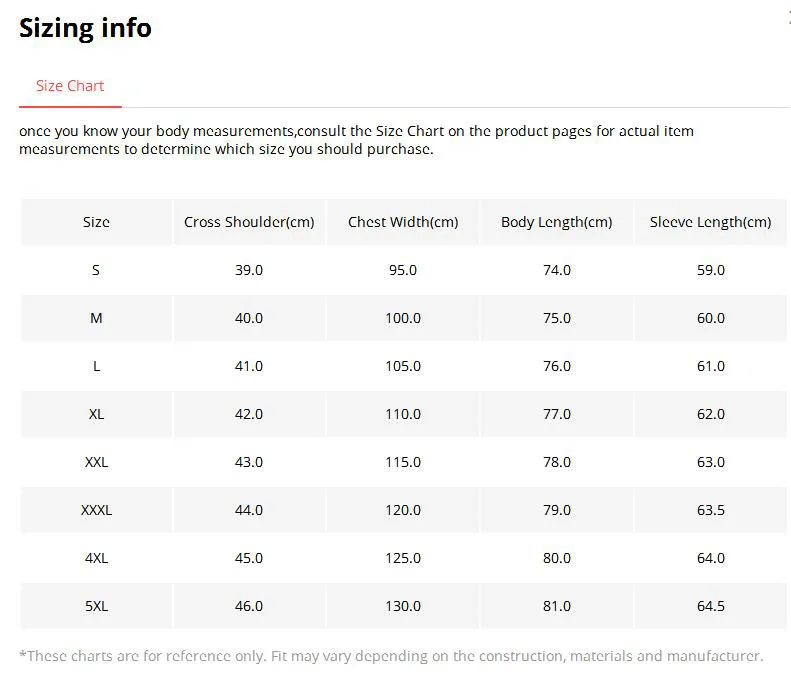791x678 pixels.
Task: Click the 130.0 chest width value
Action: coord(403,606)
